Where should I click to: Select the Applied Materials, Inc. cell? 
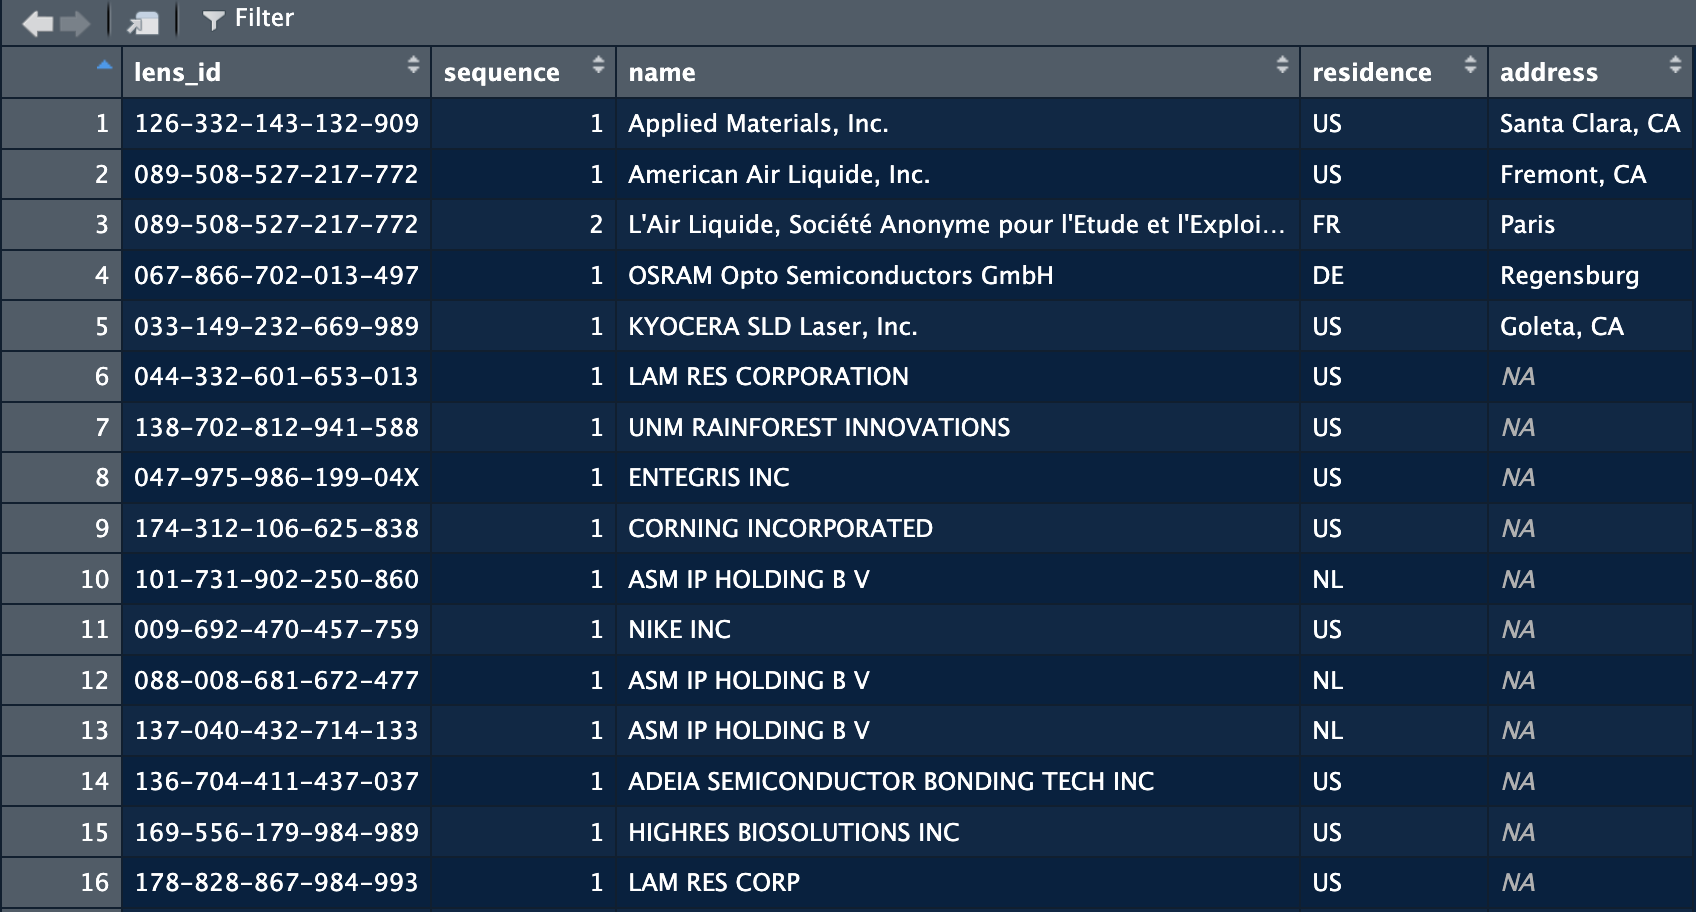coord(758,124)
